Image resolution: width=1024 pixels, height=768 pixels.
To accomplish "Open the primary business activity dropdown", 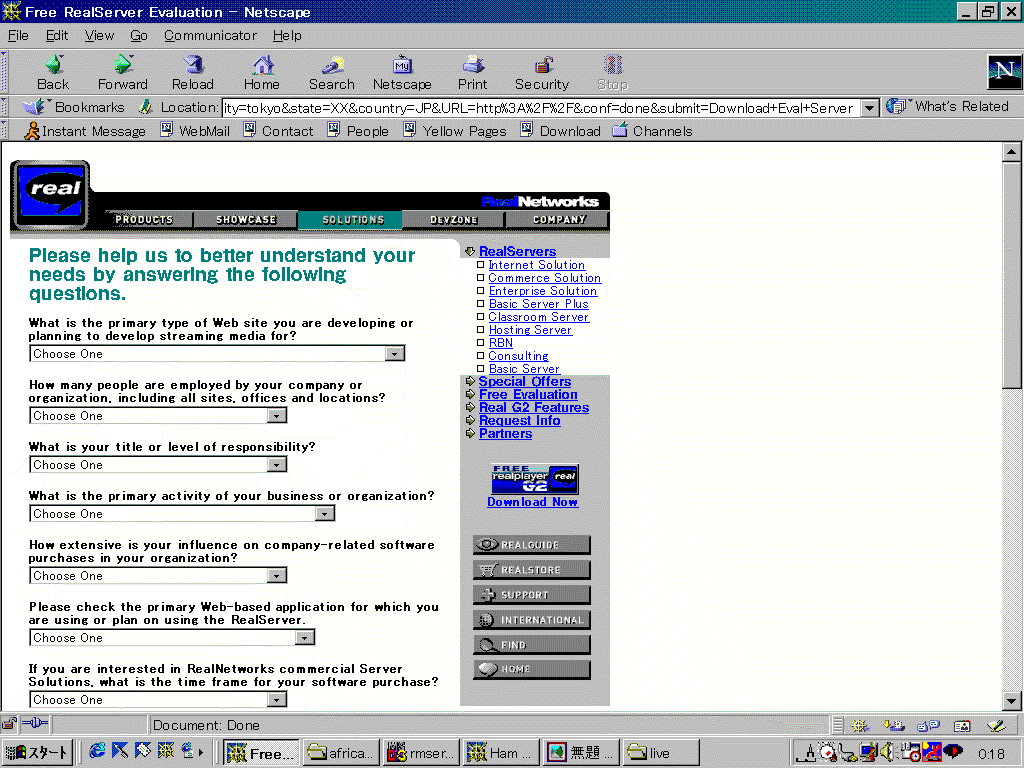I will [182, 513].
